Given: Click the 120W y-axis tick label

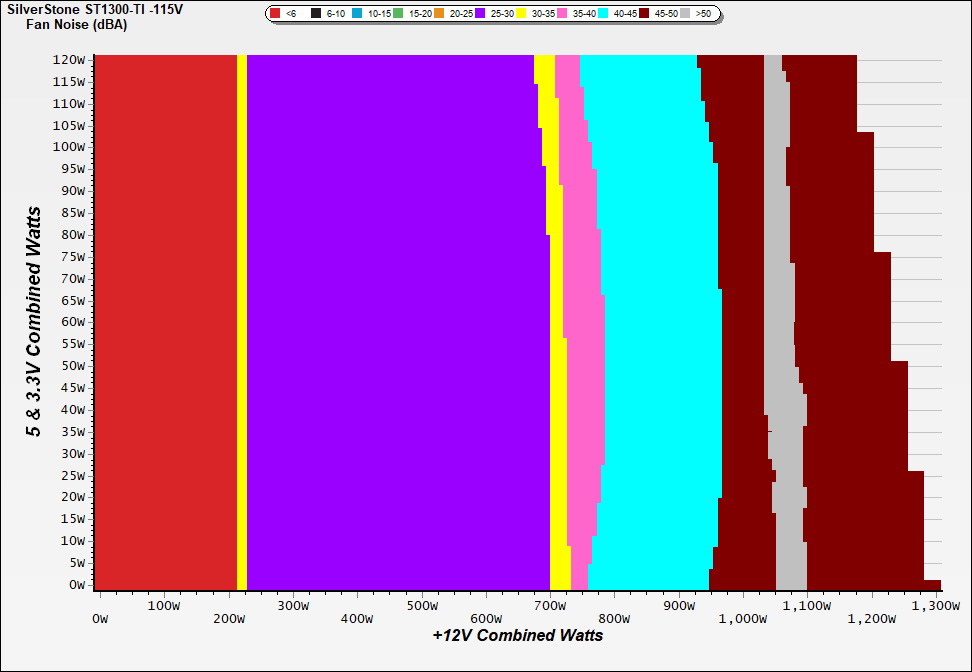Looking at the screenshot, I should (x=70, y=59).
